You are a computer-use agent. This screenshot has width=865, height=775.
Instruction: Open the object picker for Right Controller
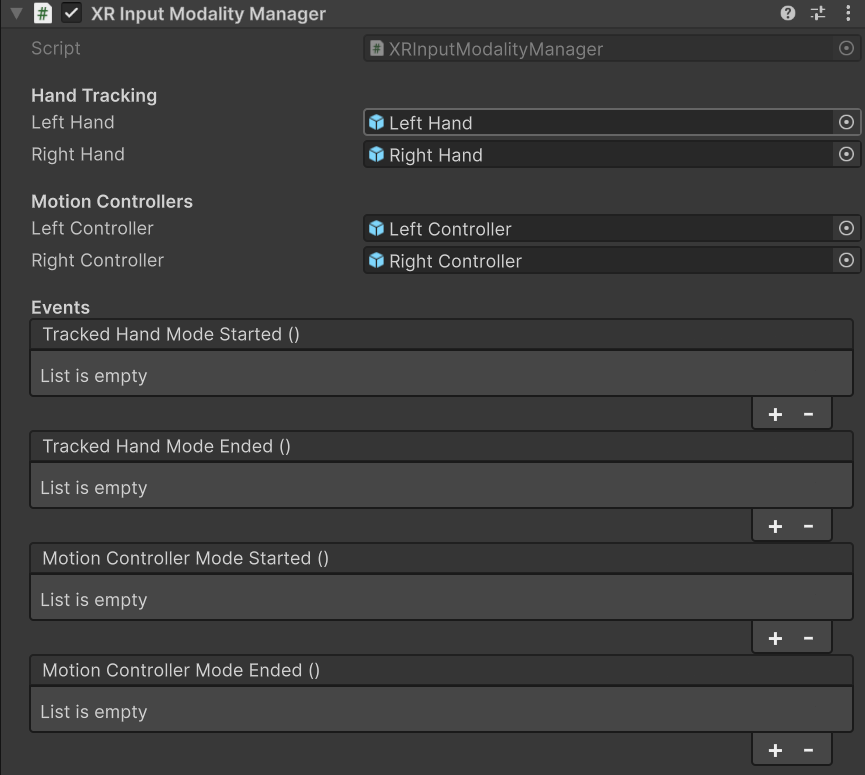click(846, 260)
